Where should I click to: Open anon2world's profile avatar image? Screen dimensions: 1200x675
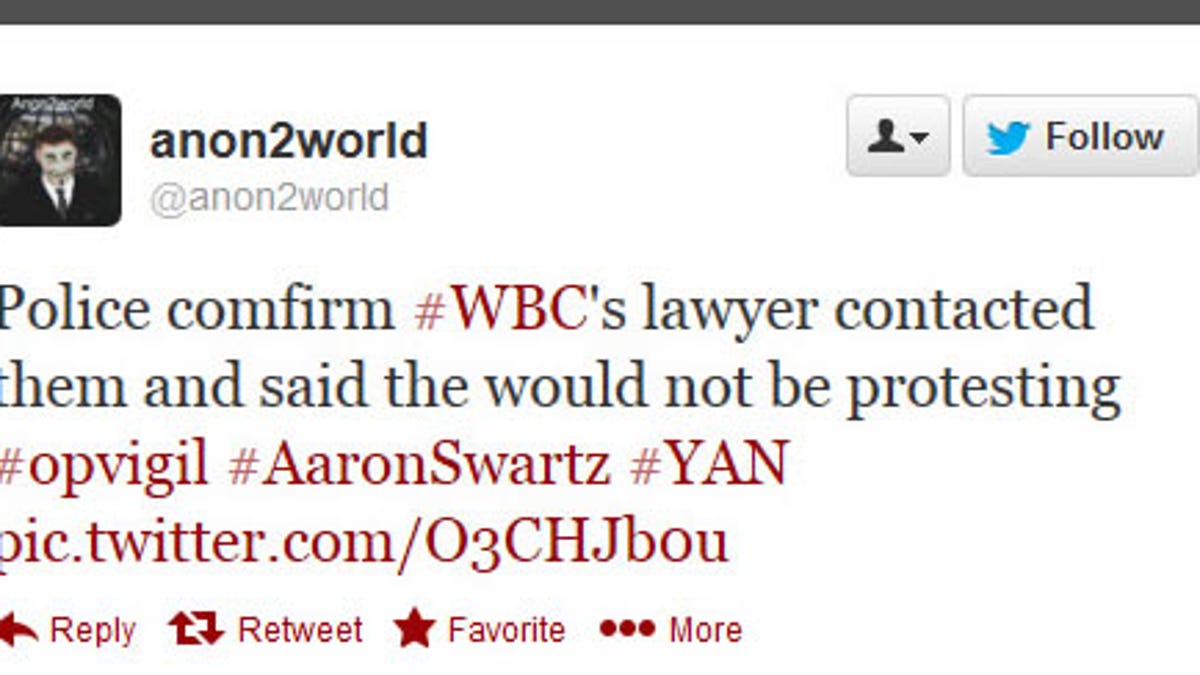[x=60, y=160]
